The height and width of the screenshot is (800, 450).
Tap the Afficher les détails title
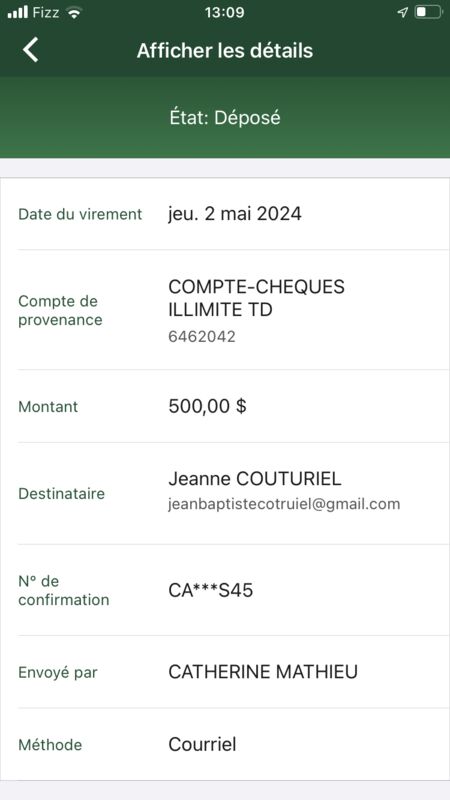(x=225, y=51)
